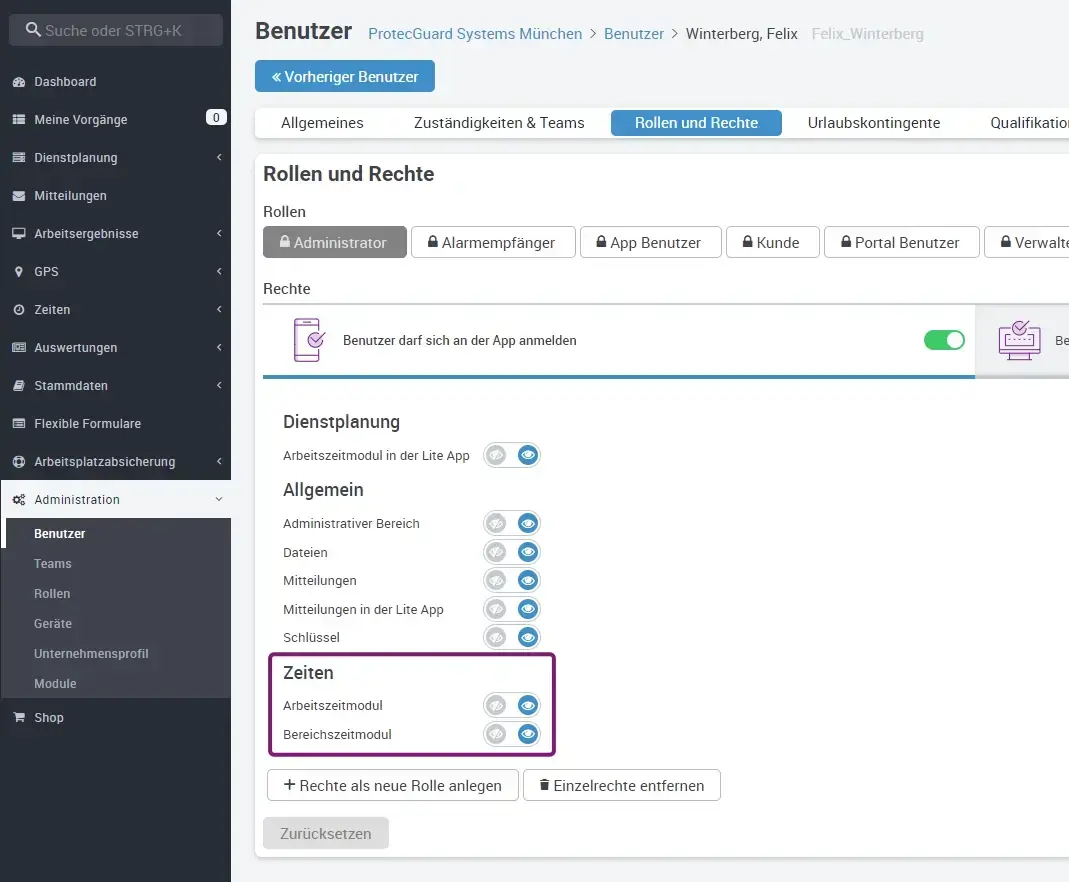Click the Flexible Formulare form icon
This screenshot has height=882, width=1069.
[x=18, y=424]
